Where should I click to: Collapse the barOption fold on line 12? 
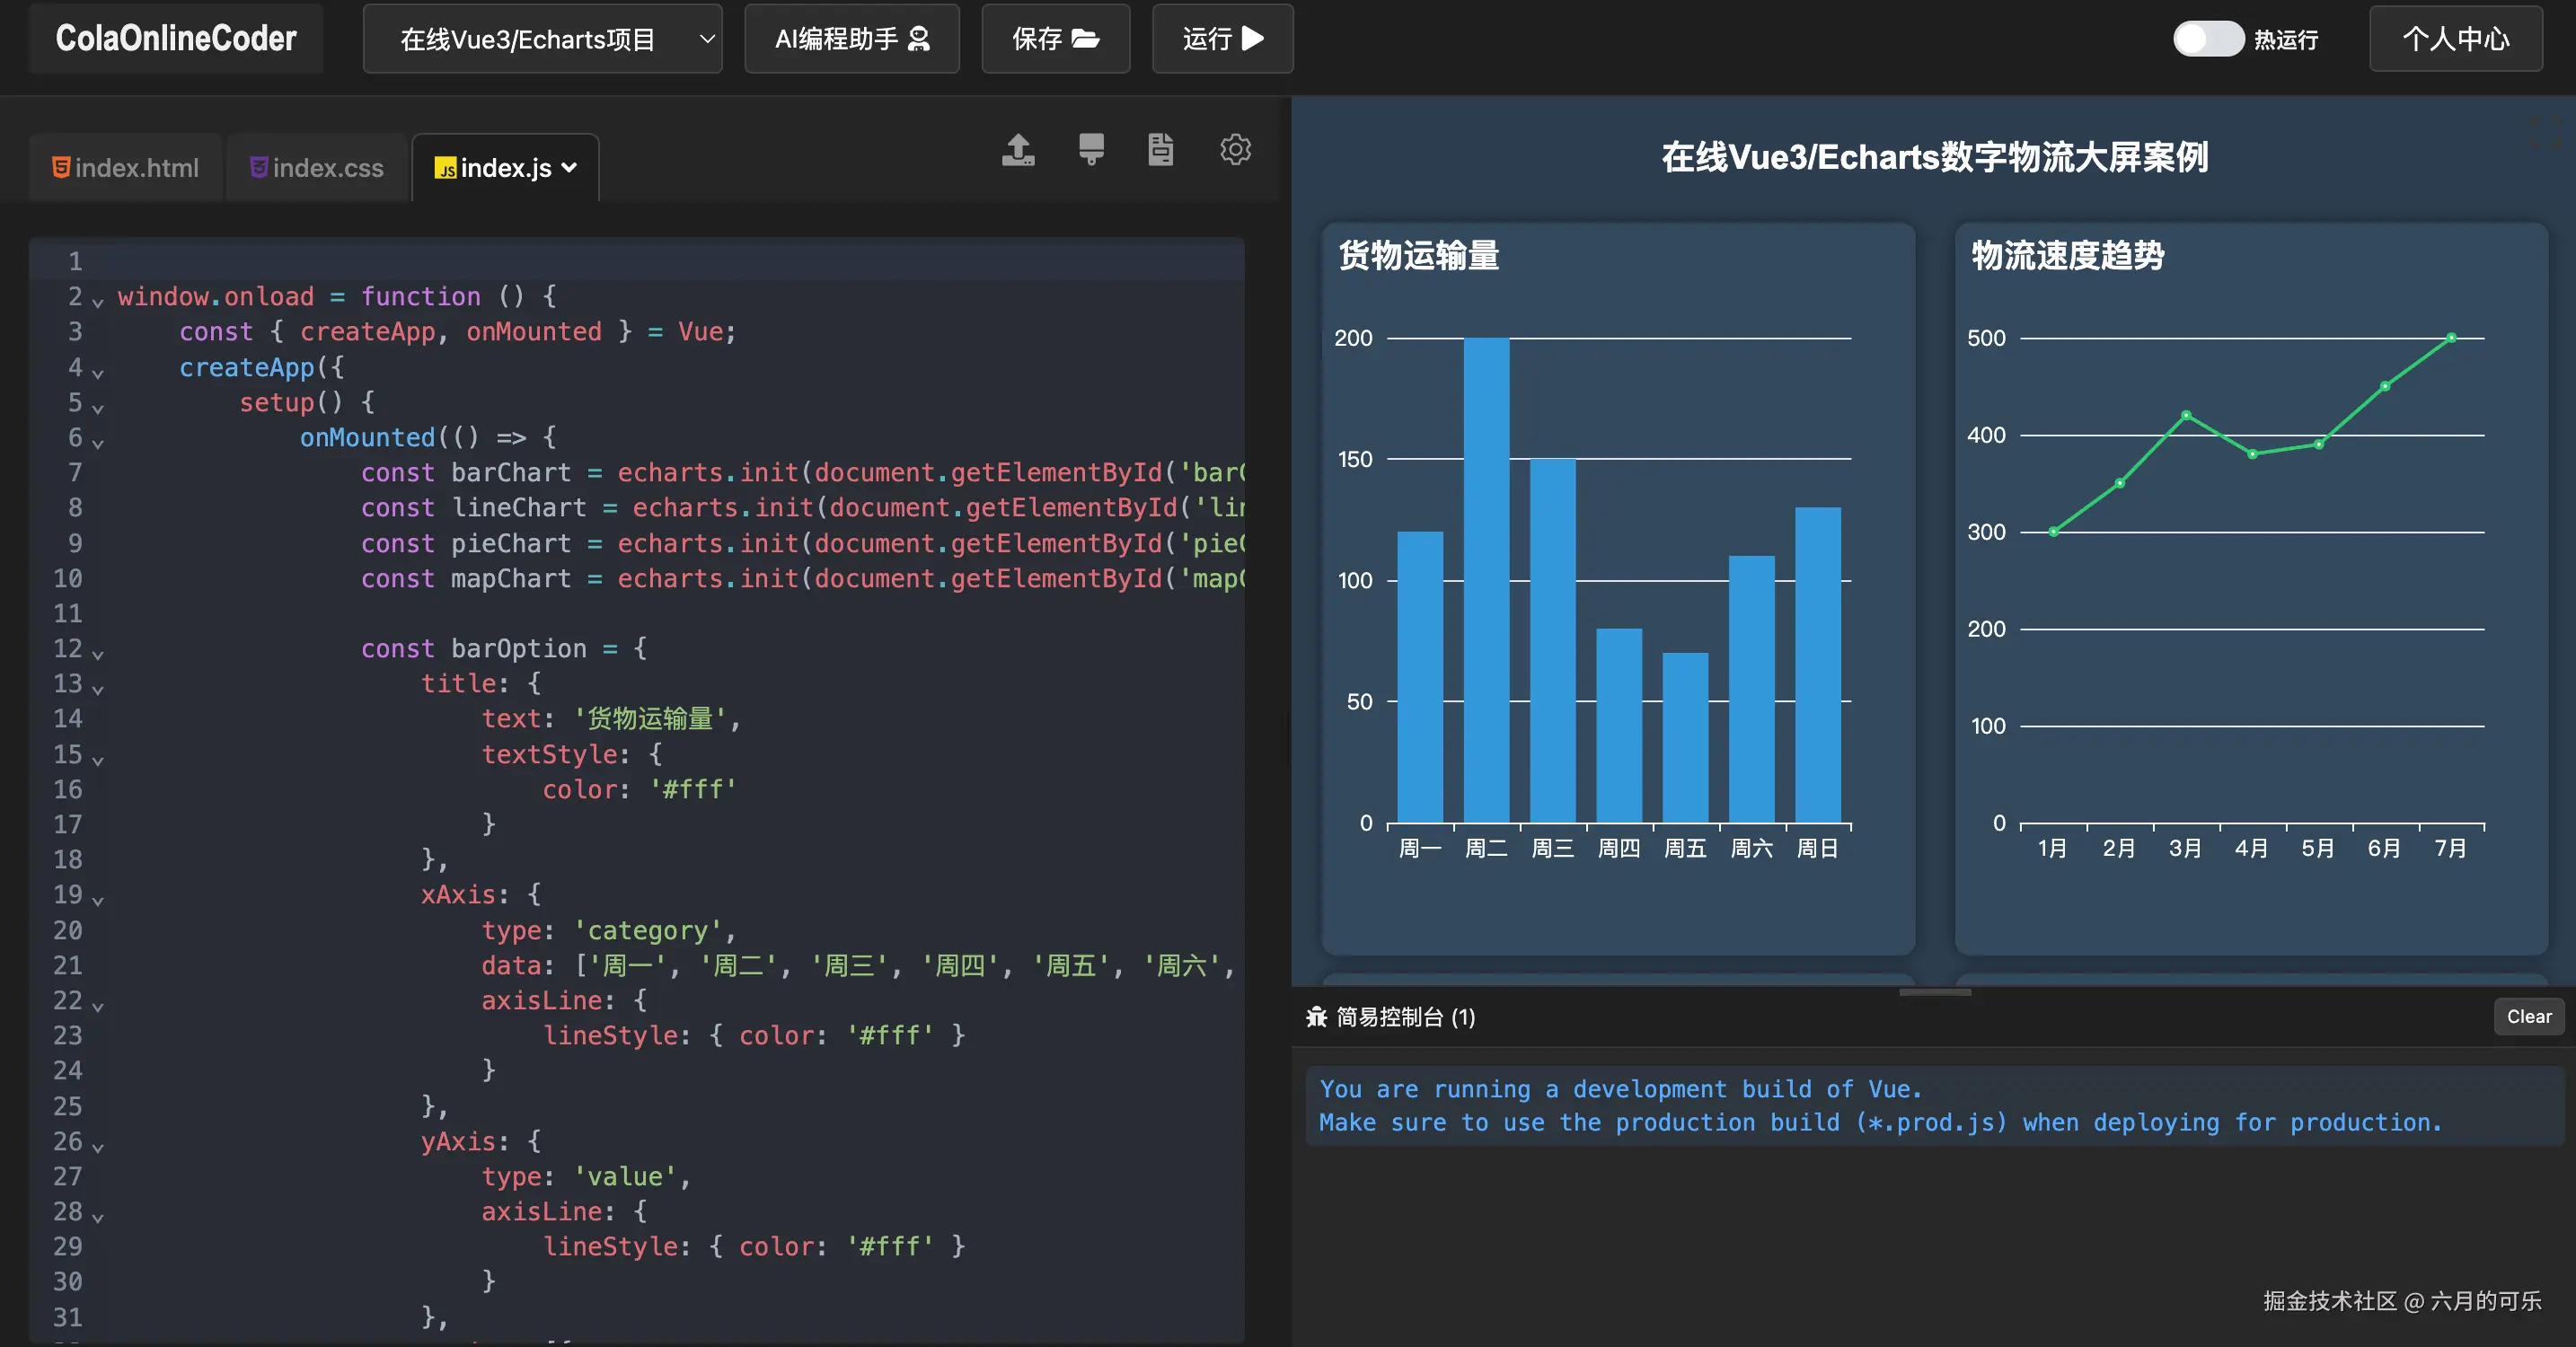pos(98,654)
